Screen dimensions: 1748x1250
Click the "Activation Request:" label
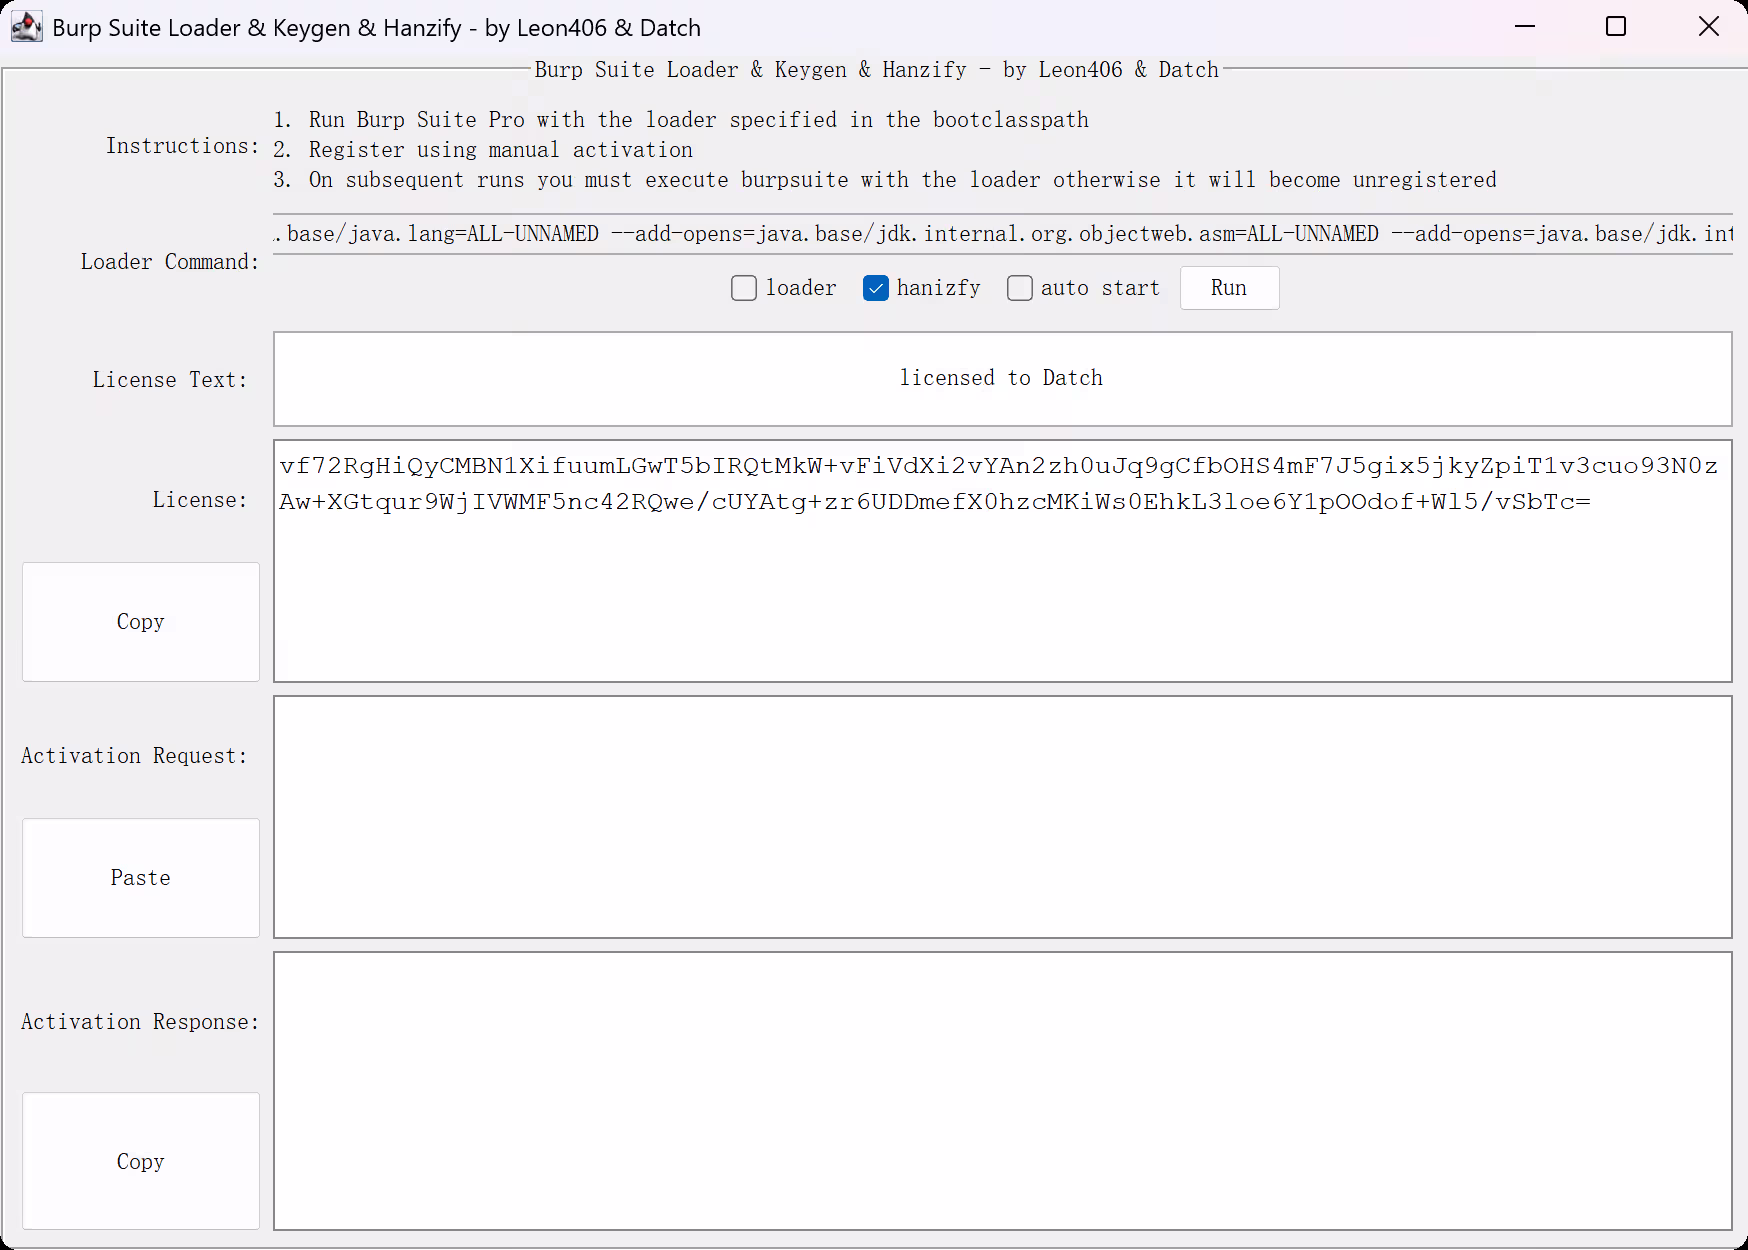coord(134,756)
